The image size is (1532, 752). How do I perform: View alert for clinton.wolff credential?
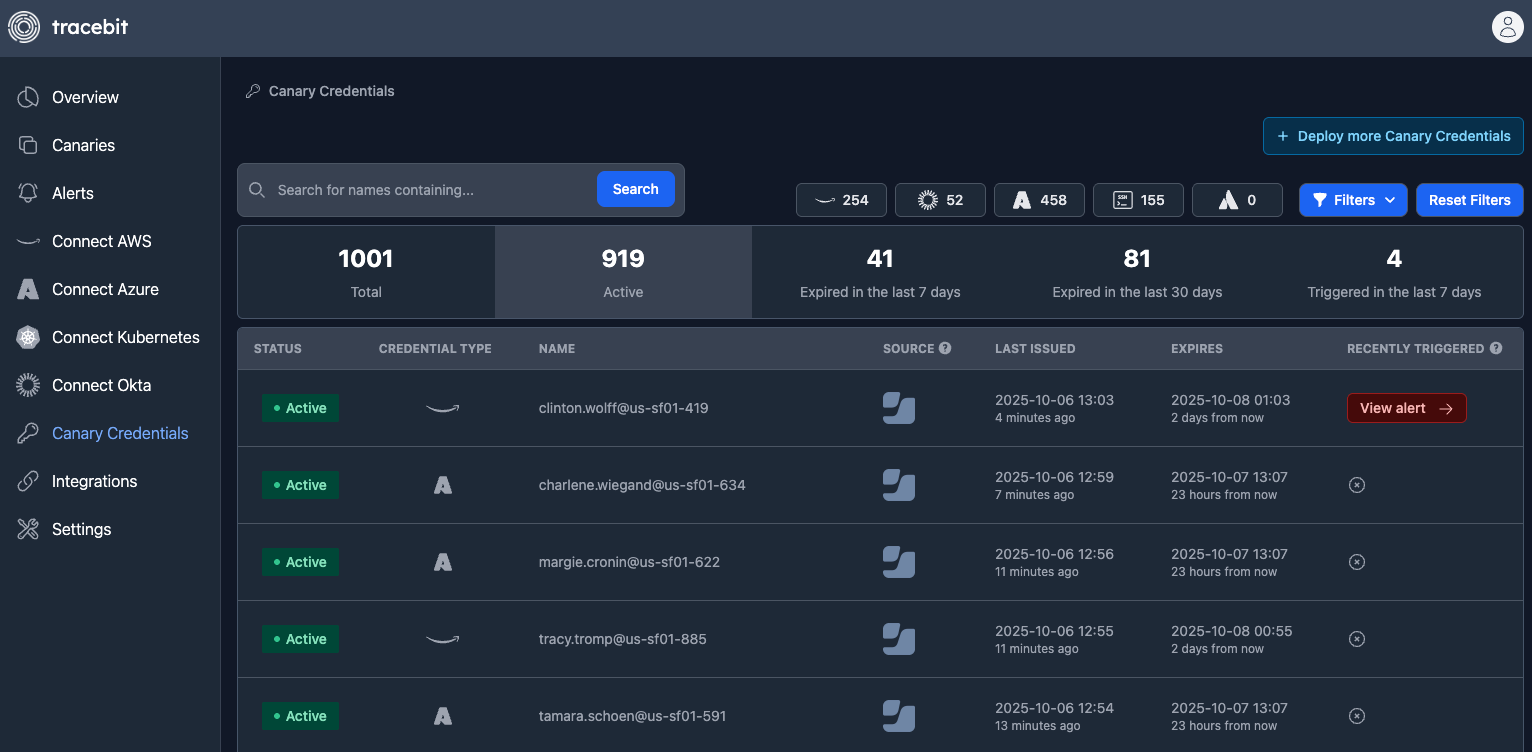pos(1406,408)
